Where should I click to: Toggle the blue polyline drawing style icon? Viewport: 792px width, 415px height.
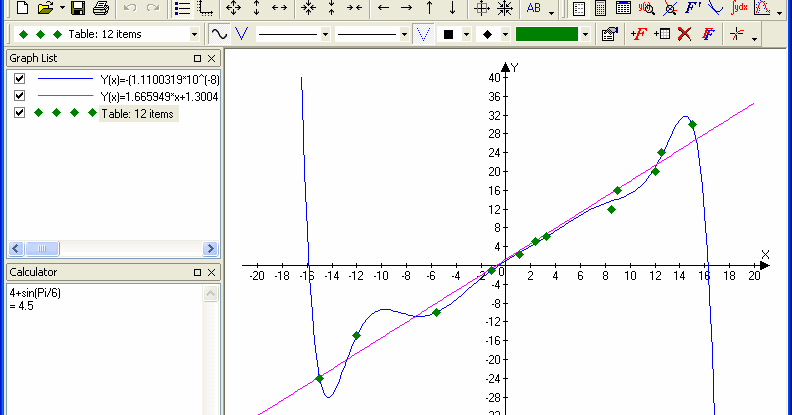(242, 34)
